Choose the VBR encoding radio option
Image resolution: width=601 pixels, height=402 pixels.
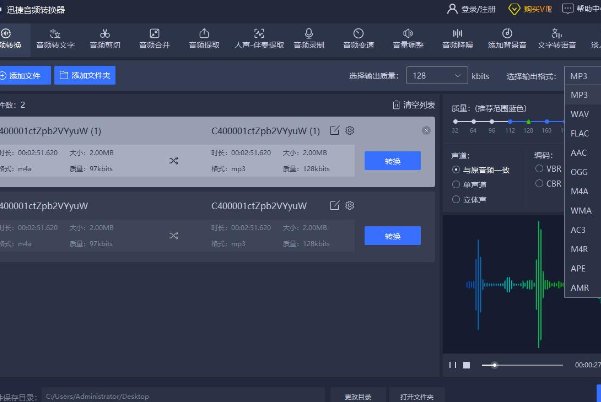[x=539, y=170]
